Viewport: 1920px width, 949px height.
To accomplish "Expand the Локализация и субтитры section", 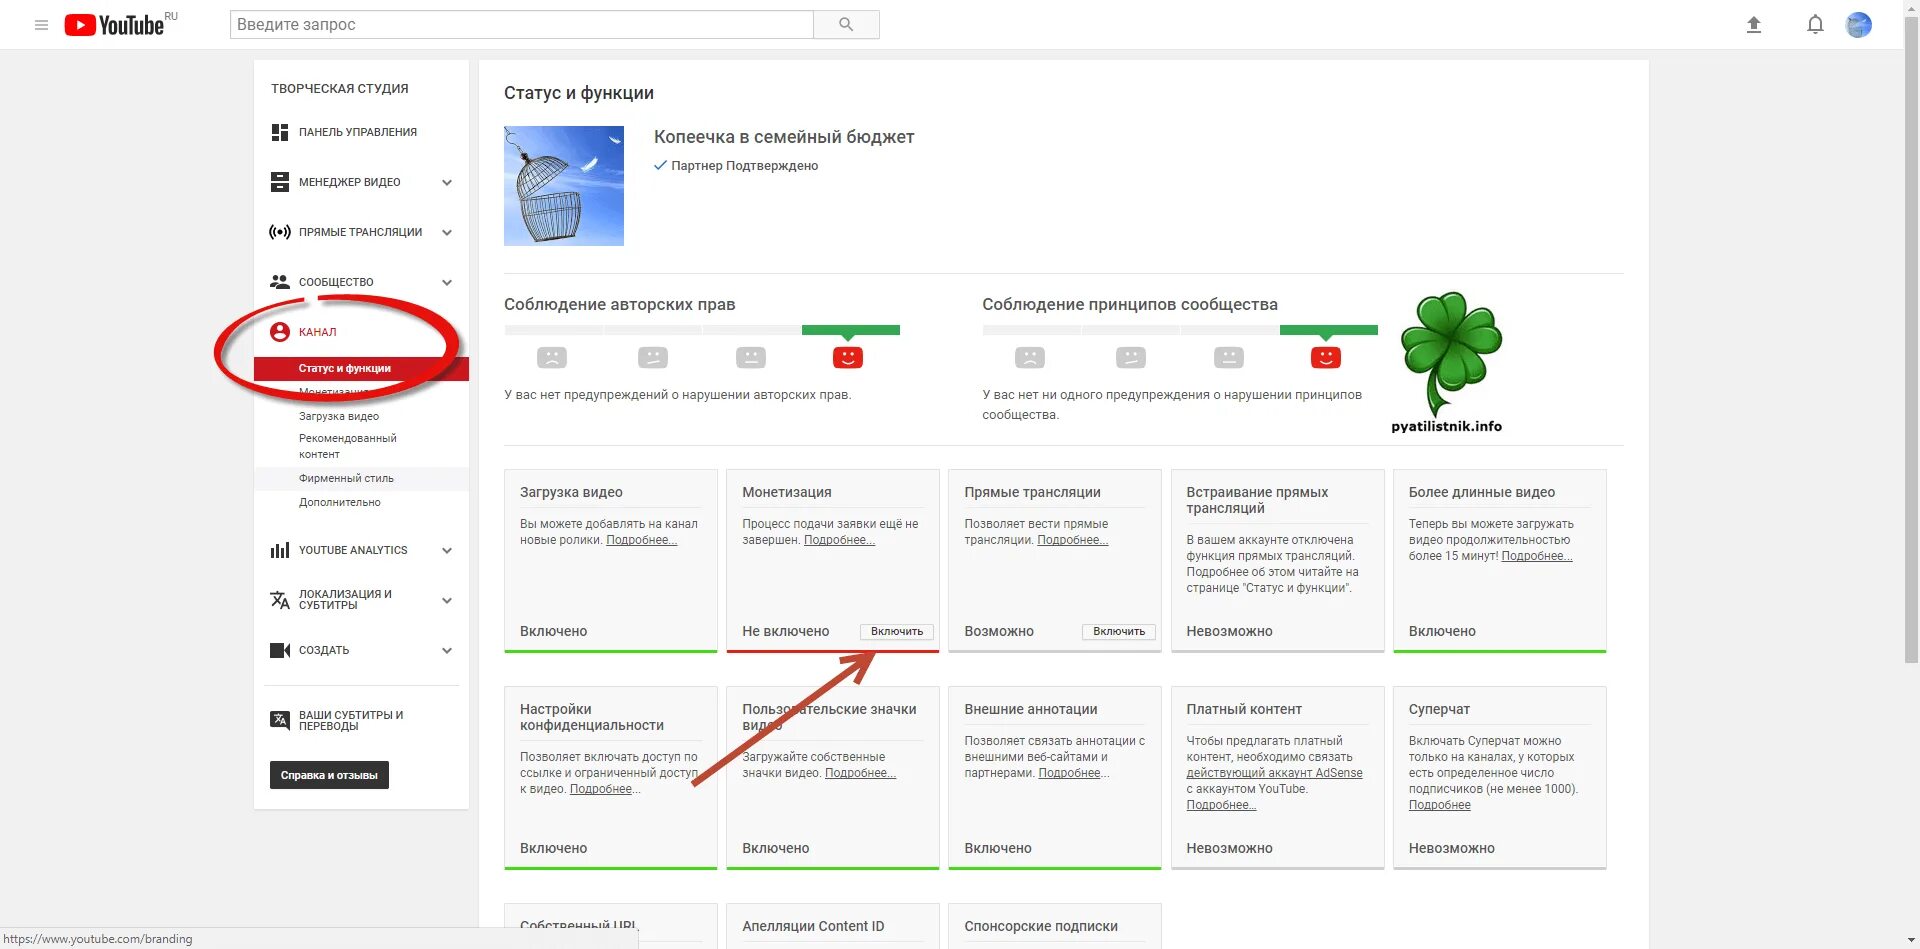I will coord(447,600).
